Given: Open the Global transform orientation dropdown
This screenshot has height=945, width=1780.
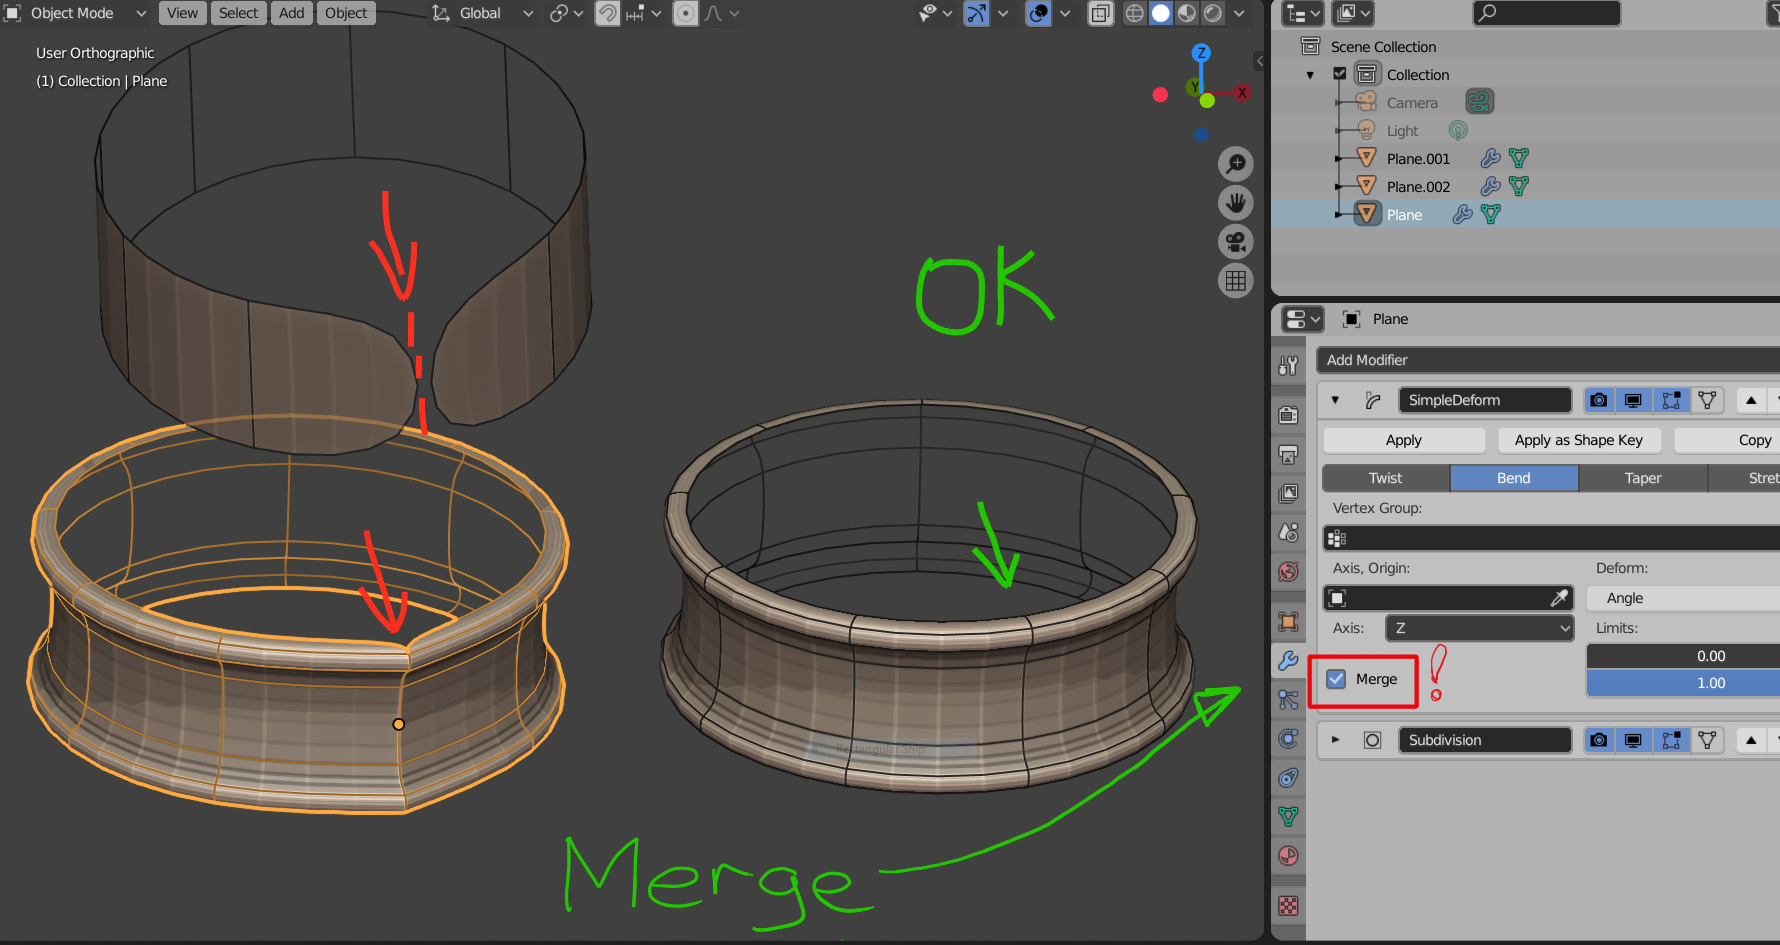Looking at the screenshot, I should point(484,13).
